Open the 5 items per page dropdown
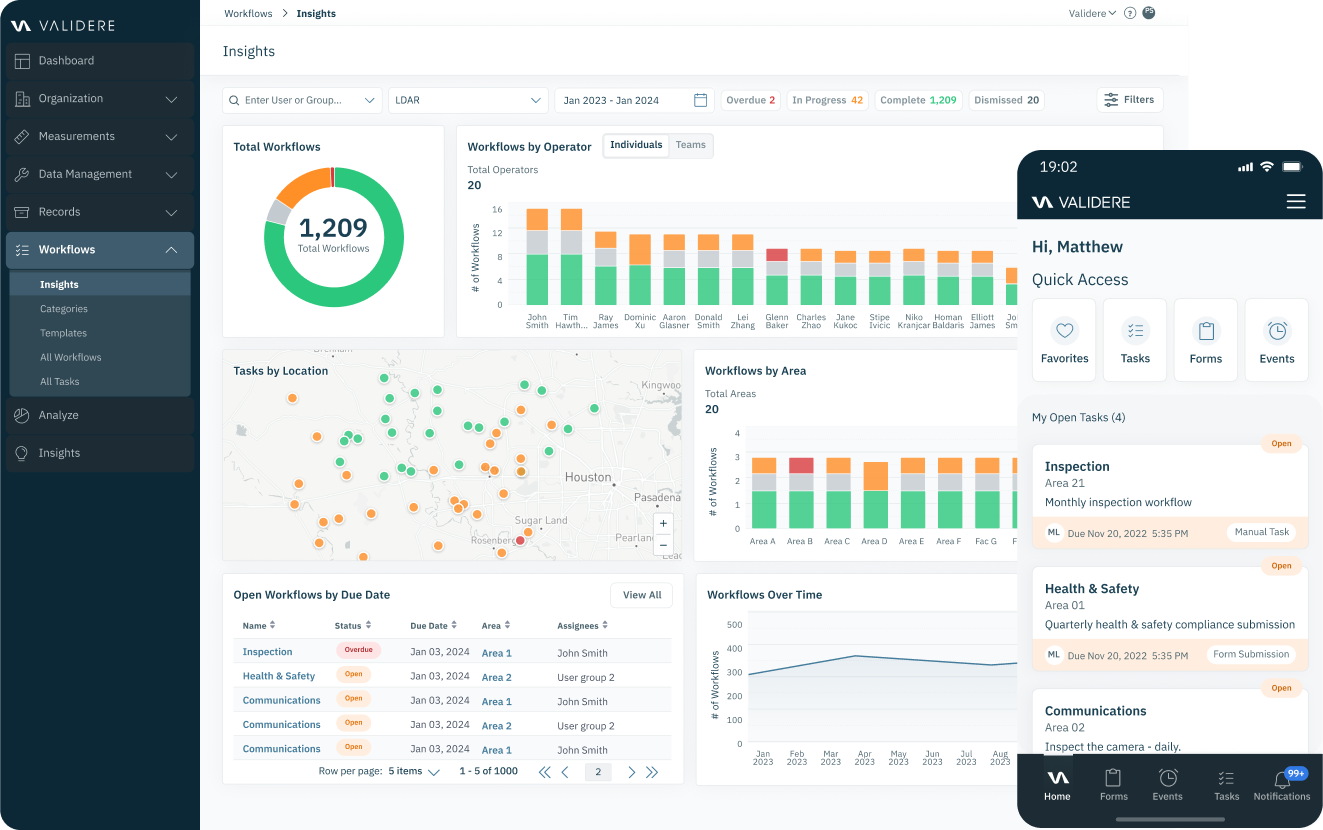Screen dimensions: 1323x830 pos(414,771)
